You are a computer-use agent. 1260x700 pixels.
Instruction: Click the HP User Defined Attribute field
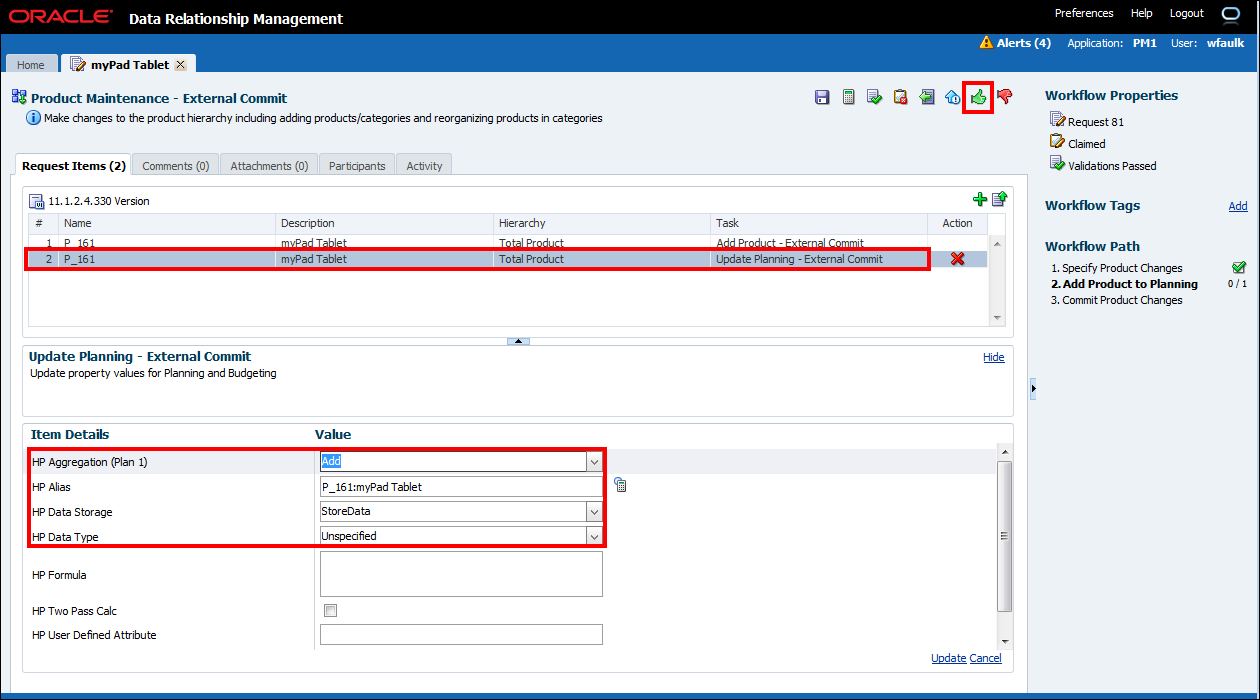[461, 634]
